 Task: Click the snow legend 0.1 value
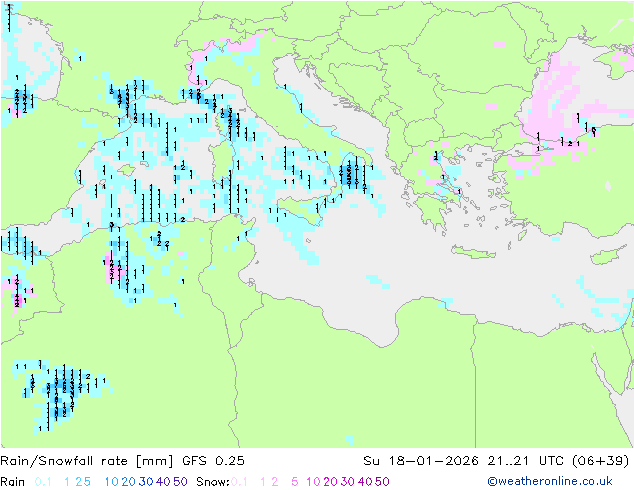[239, 482]
